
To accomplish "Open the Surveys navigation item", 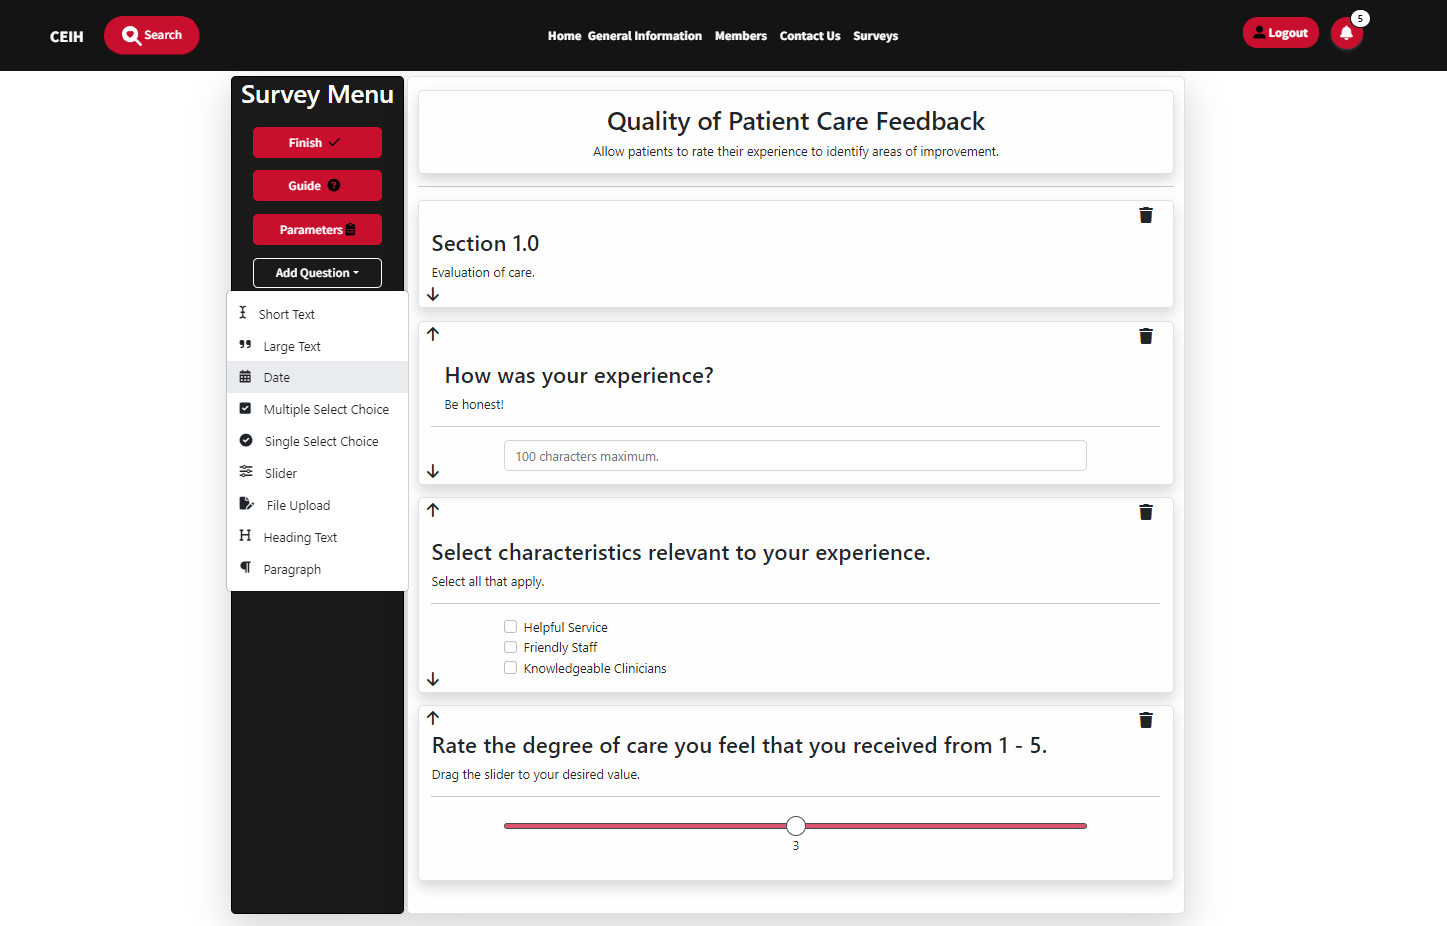I will pyautogui.click(x=875, y=36).
